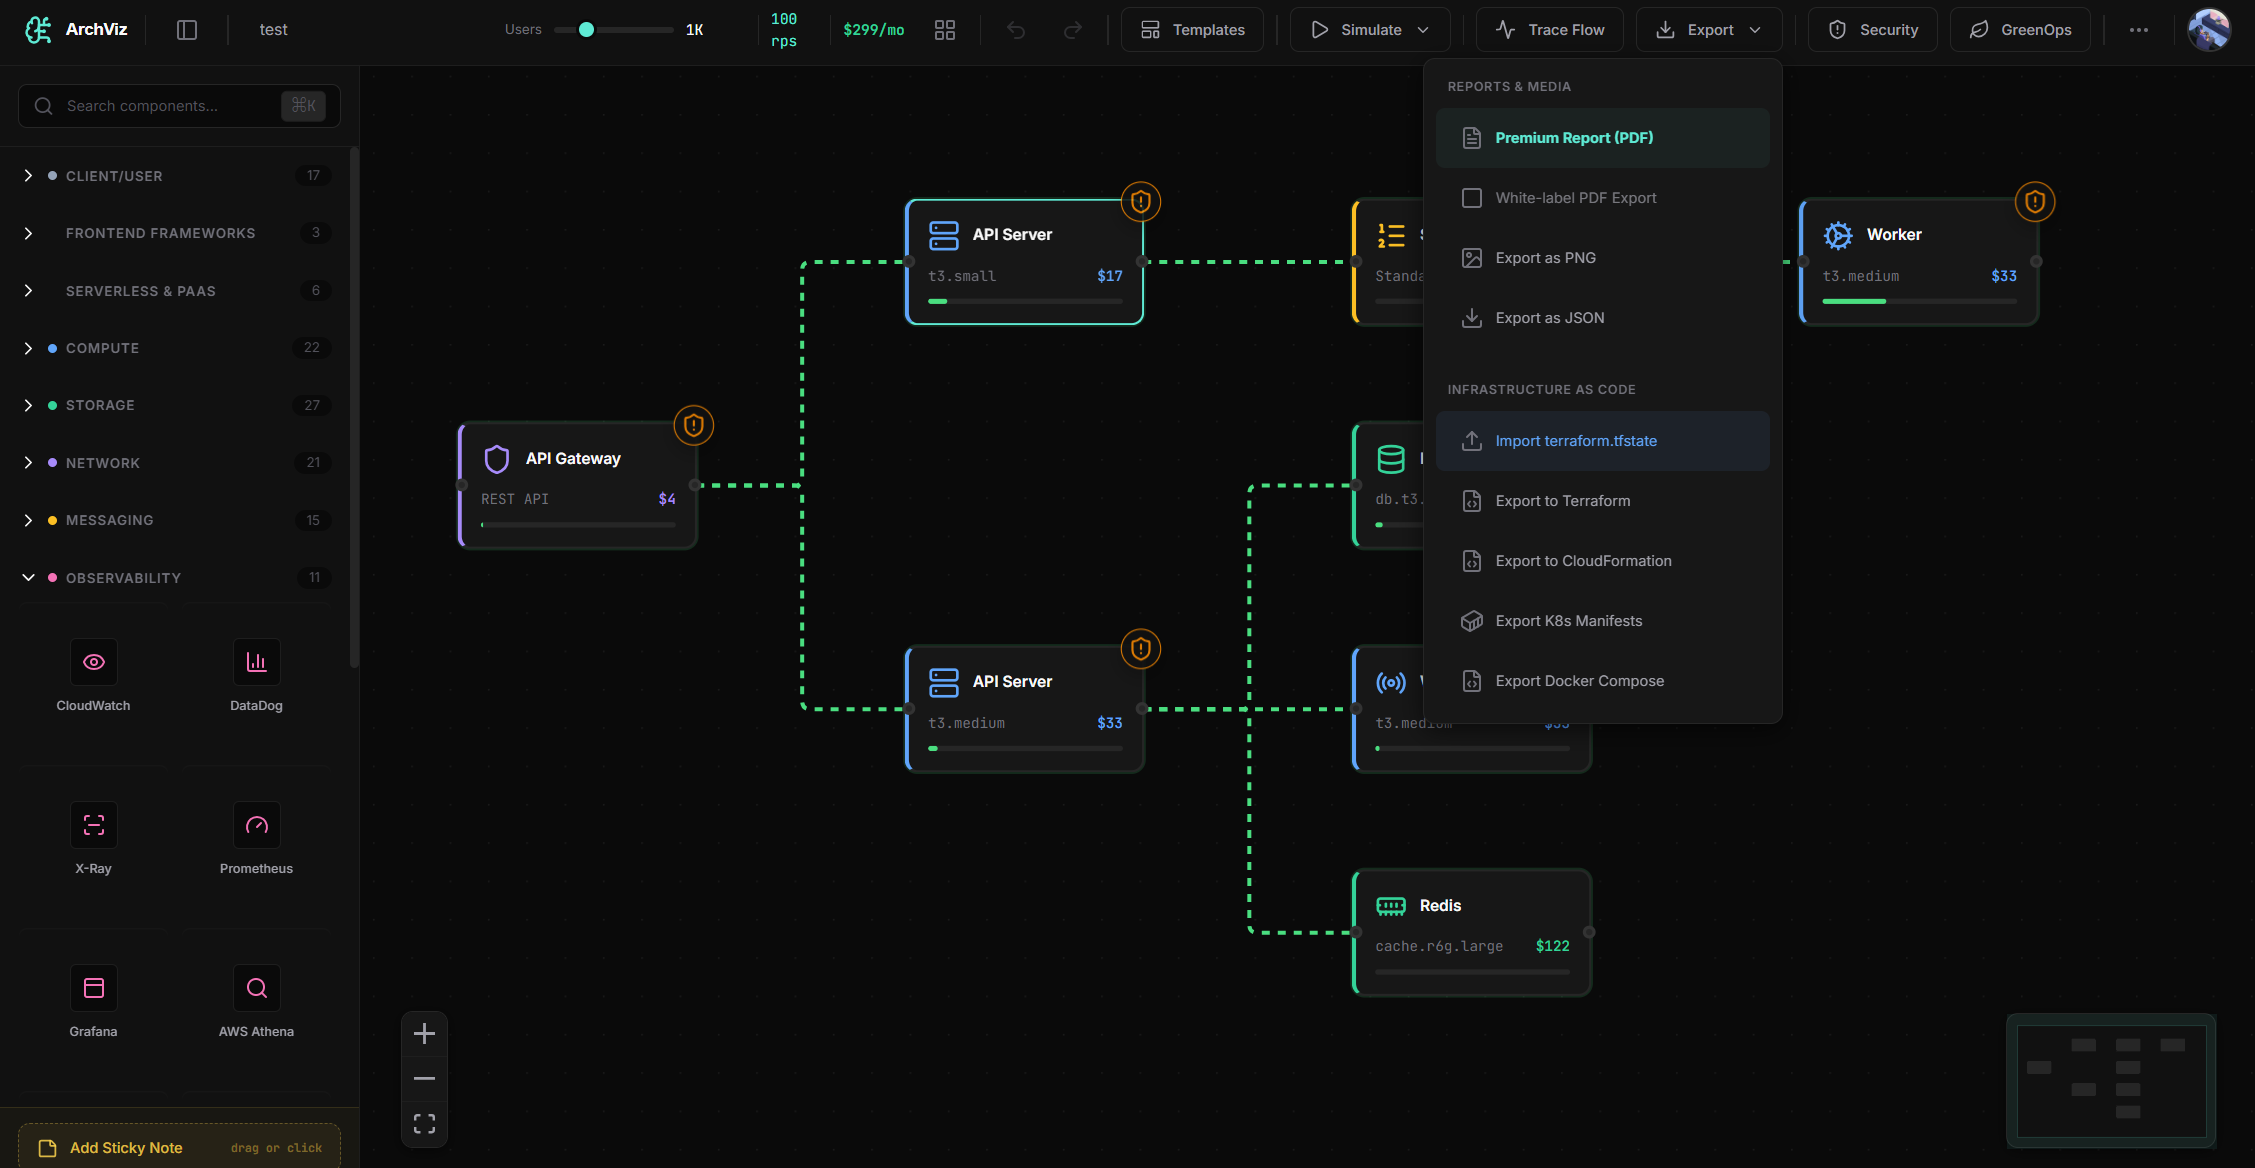The height and width of the screenshot is (1168, 2255).
Task: Open the Simulate dropdown
Action: (1370, 30)
